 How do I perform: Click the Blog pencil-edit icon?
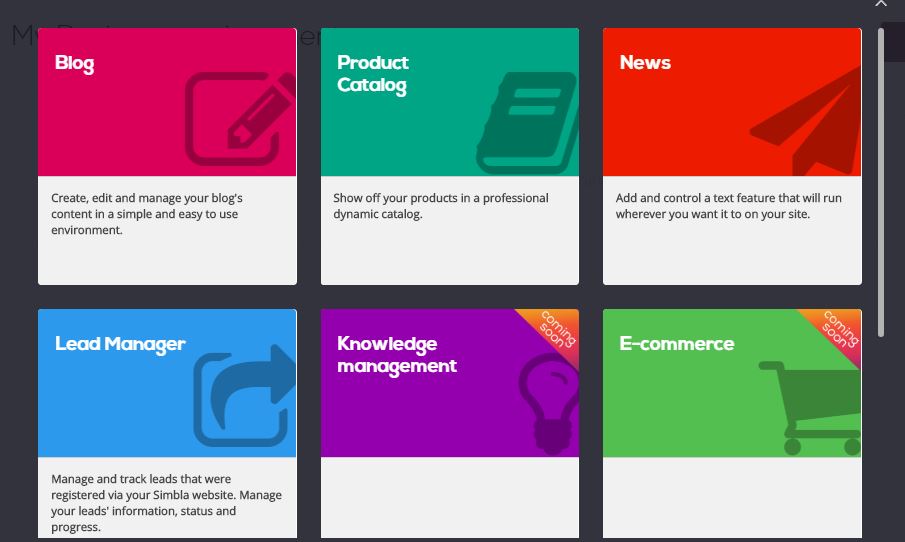click(x=241, y=118)
